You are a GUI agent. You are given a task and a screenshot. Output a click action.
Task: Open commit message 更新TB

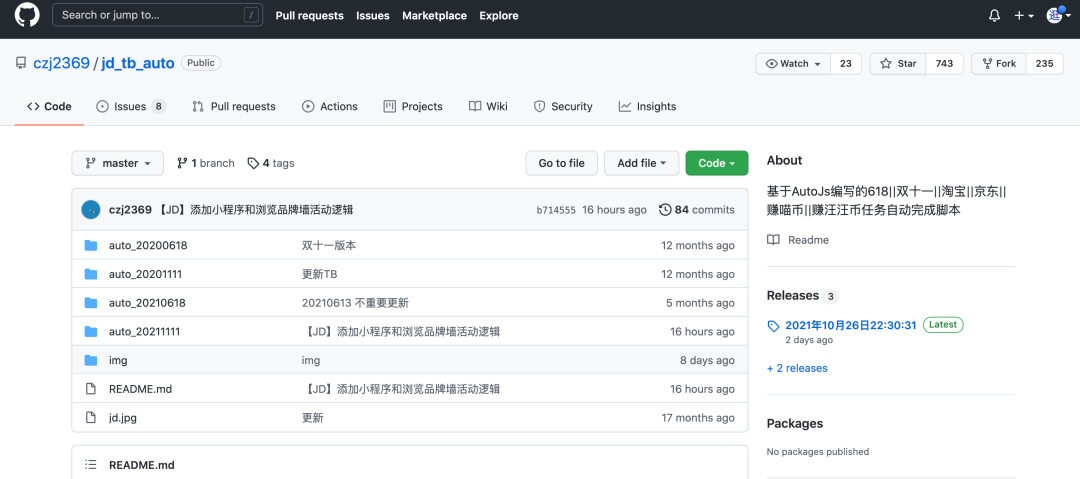click(320, 274)
